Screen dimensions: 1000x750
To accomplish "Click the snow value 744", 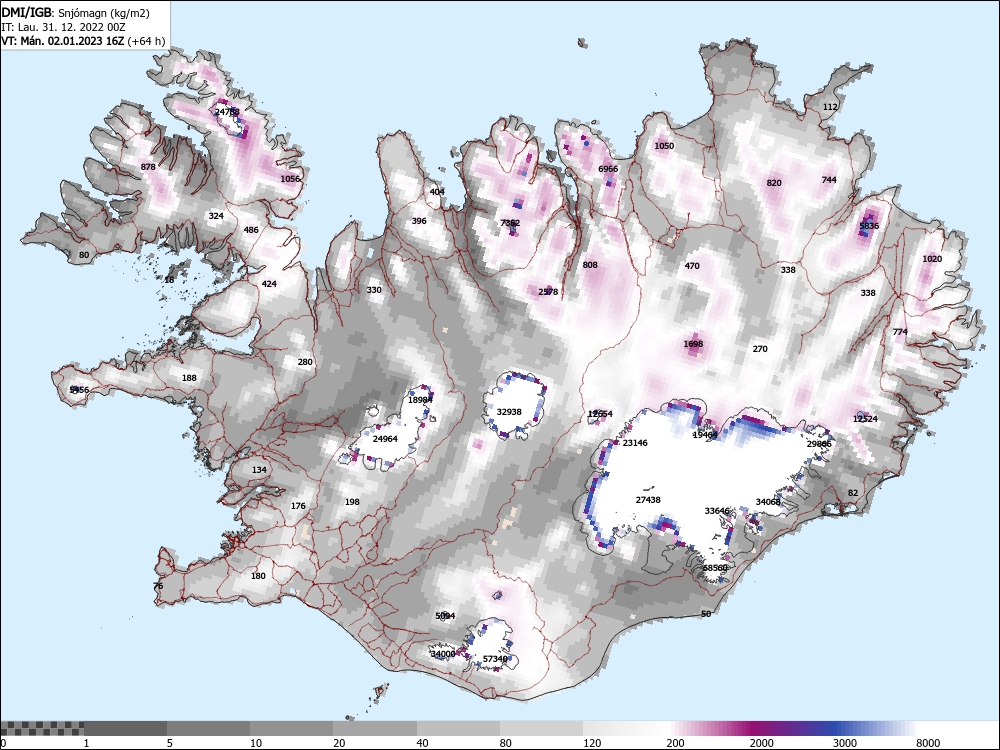I will [x=828, y=180].
